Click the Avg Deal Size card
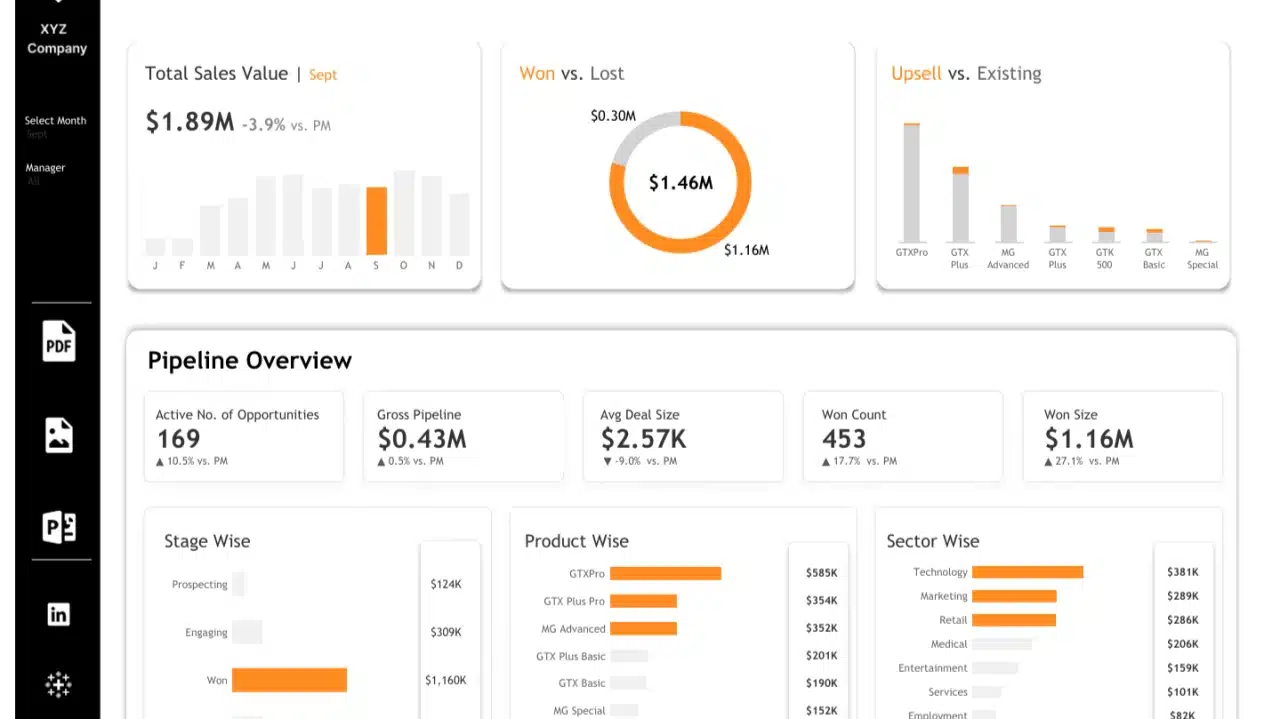 click(683, 437)
